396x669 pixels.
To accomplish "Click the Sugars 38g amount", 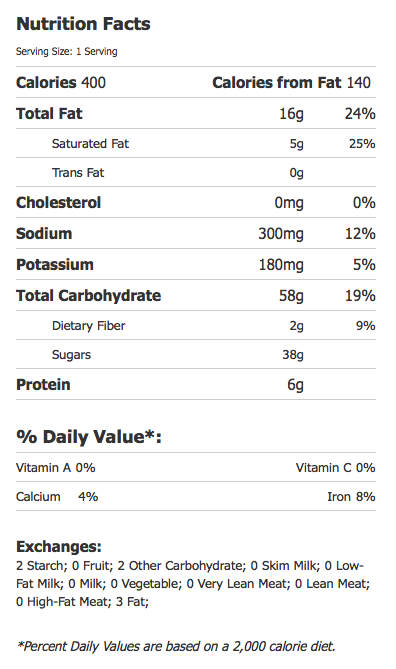I will click(x=293, y=355).
